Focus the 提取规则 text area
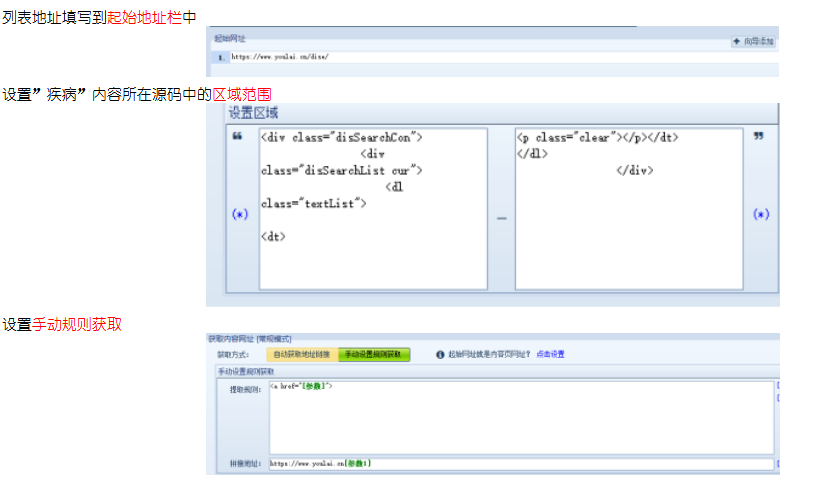The width and height of the screenshot is (818, 488). click(520, 416)
